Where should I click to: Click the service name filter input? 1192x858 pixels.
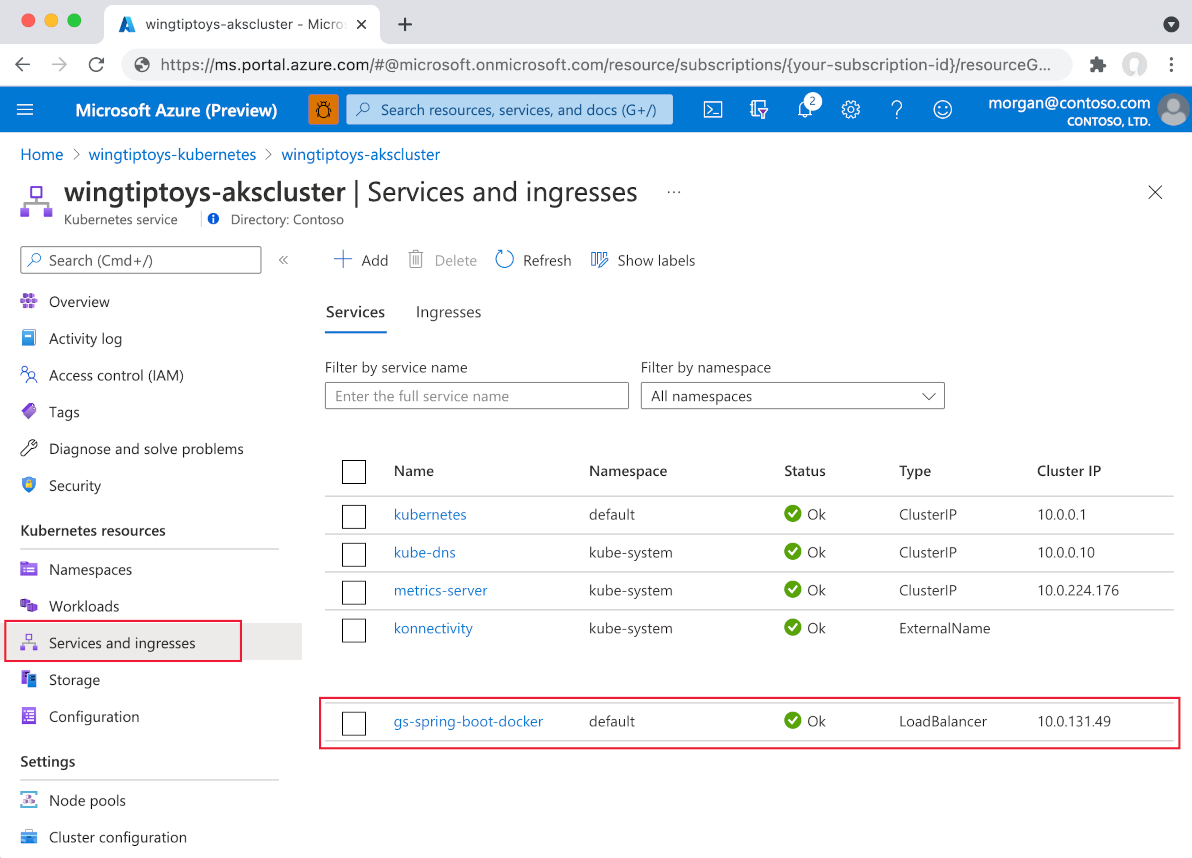477,395
